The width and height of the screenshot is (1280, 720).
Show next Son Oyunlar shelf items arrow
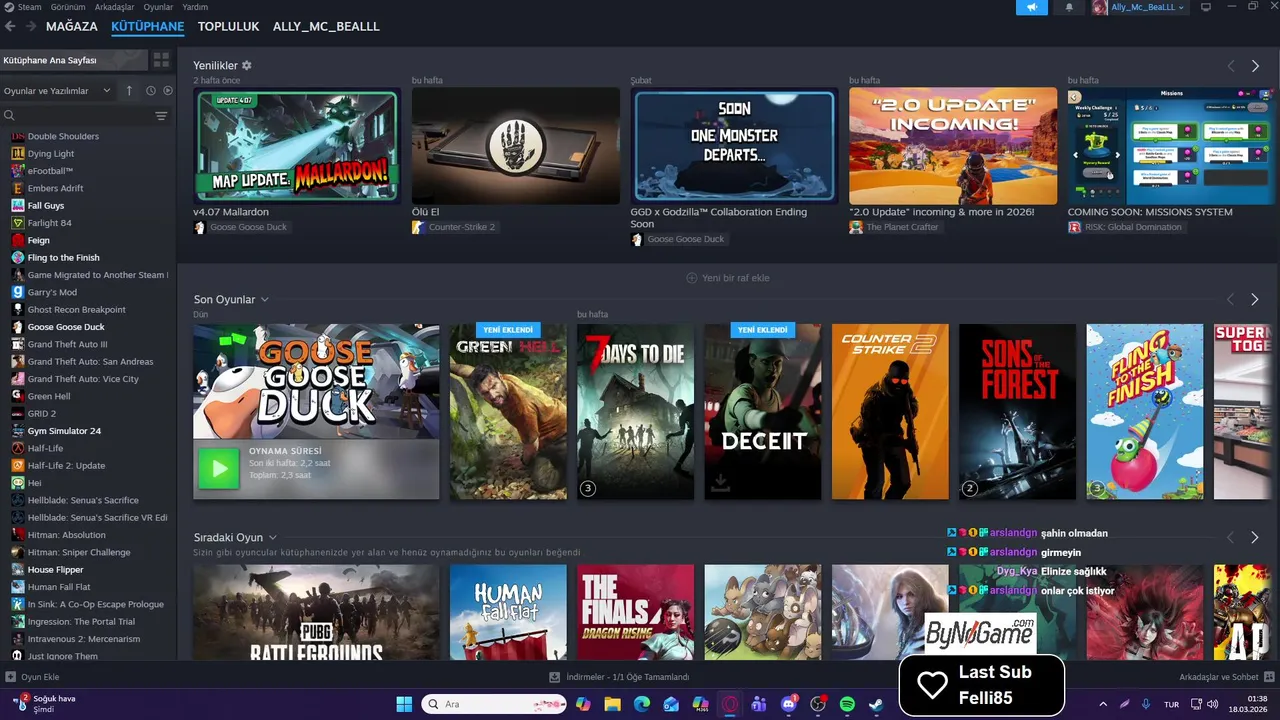tap(1255, 300)
